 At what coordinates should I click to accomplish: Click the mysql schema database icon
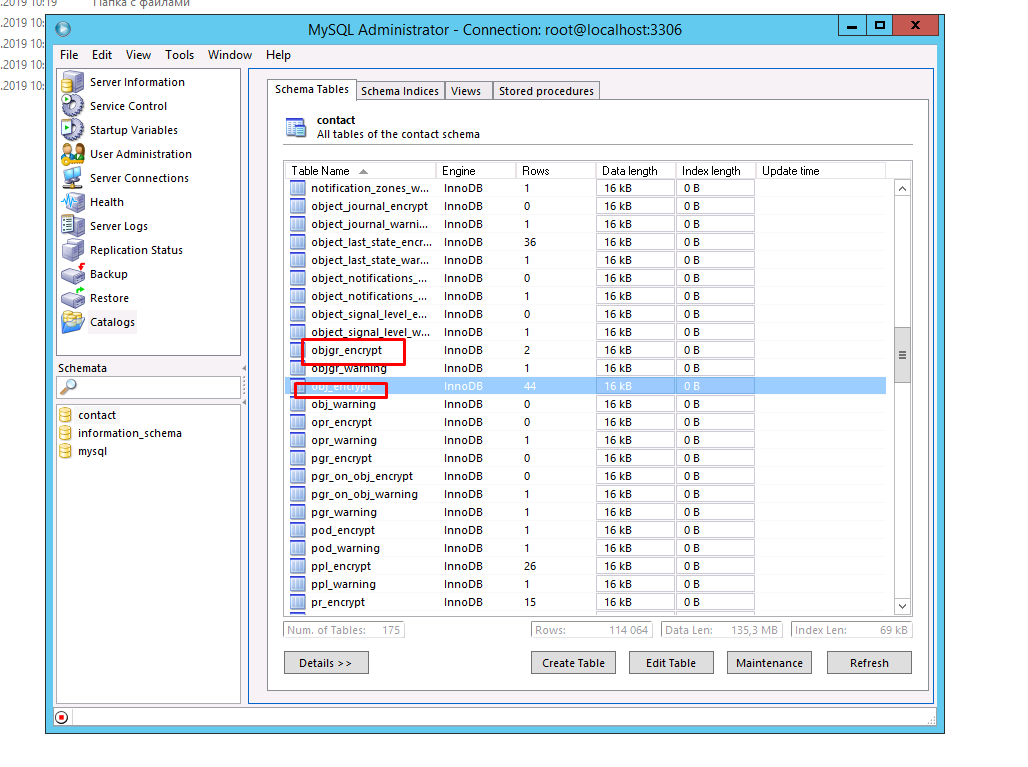point(66,451)
